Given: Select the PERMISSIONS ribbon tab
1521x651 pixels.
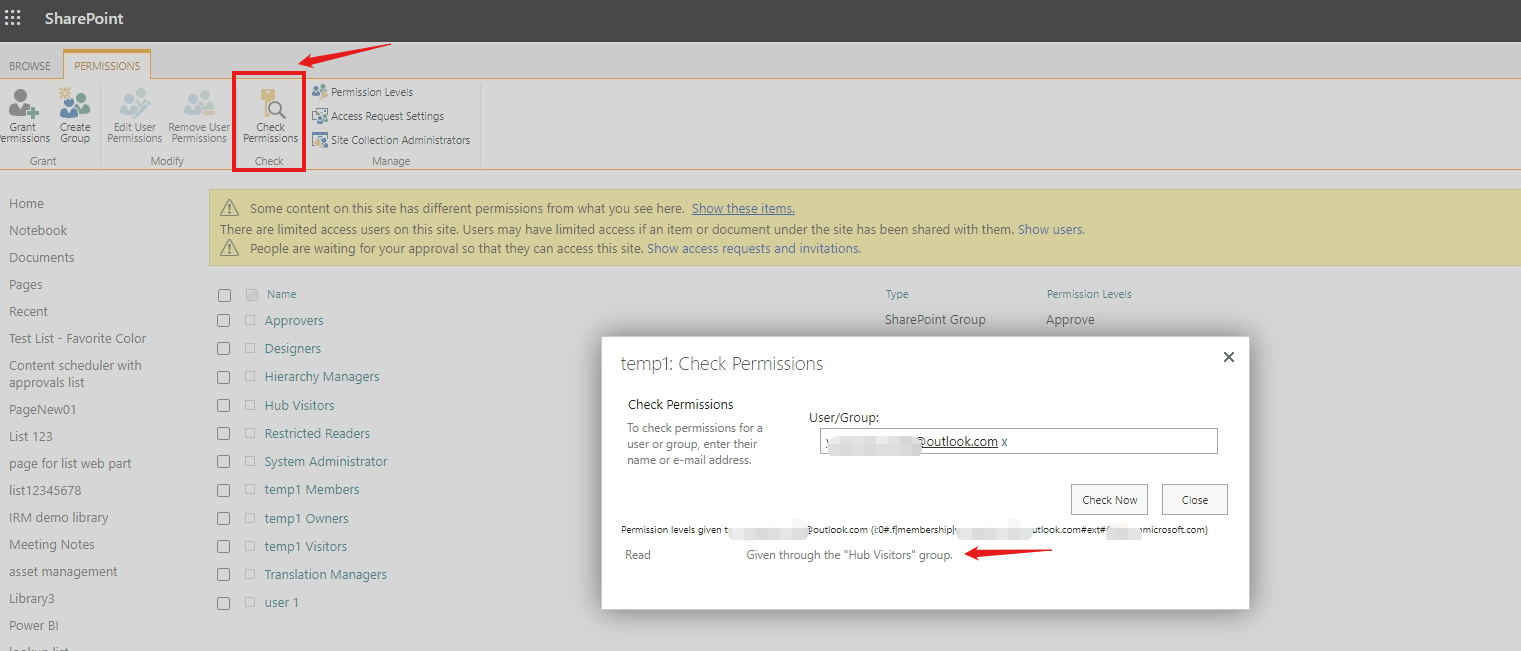Looking at the screenshot, I should click(x=107, y=66).
